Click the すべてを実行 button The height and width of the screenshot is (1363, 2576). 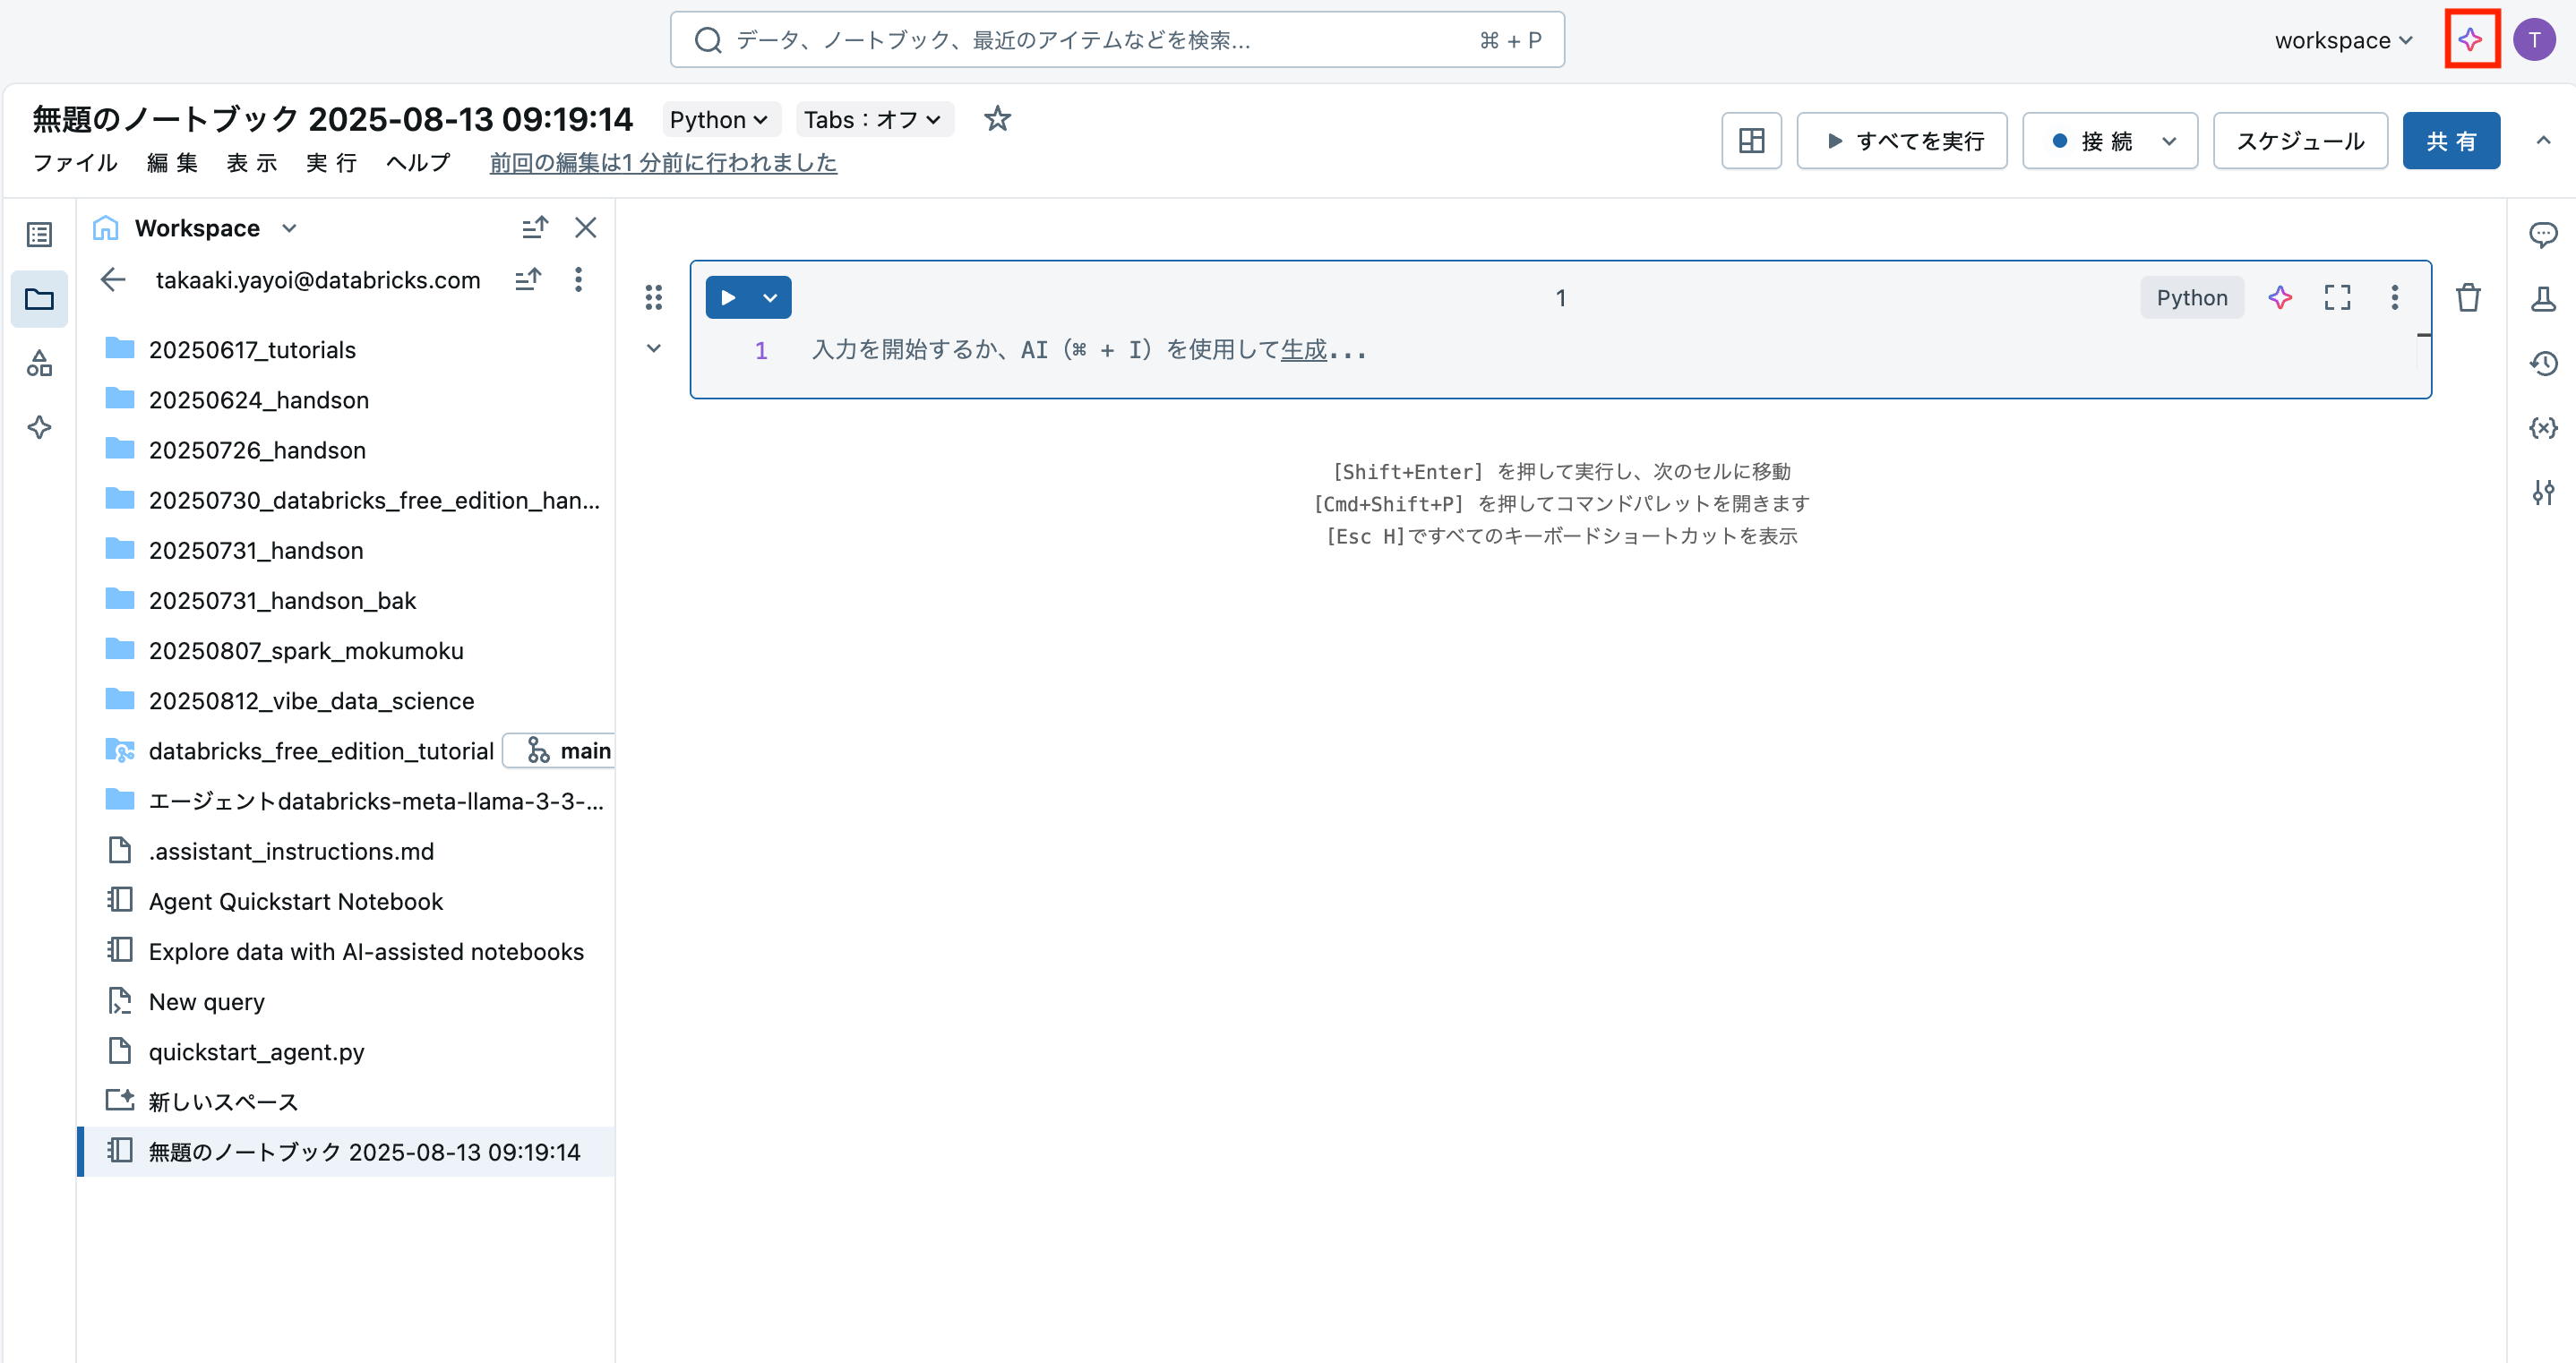click(1902, 140)
